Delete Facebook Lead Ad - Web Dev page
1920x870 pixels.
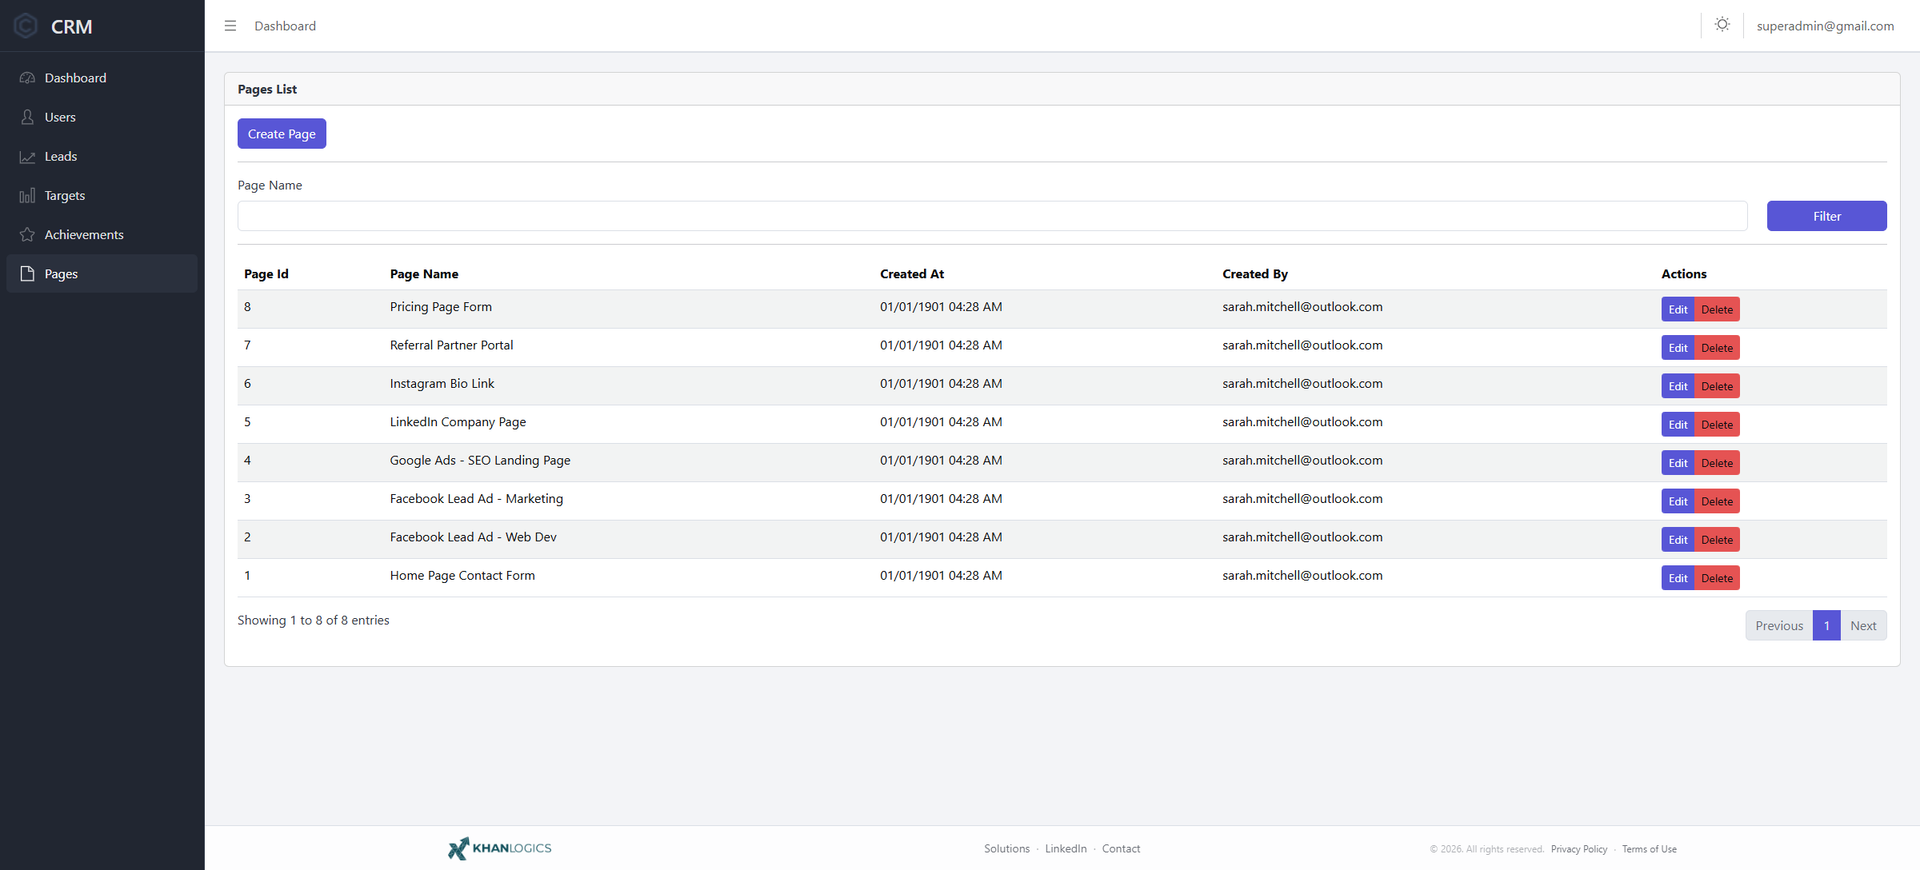point(1717,540)
